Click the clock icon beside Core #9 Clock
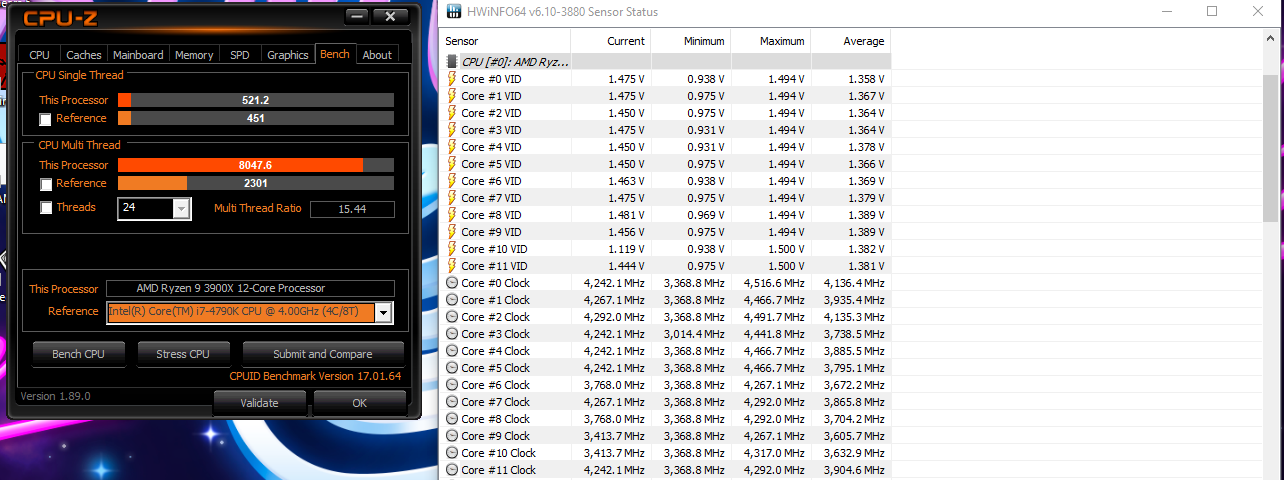The image size is (1284, 480). click(452, 436)
